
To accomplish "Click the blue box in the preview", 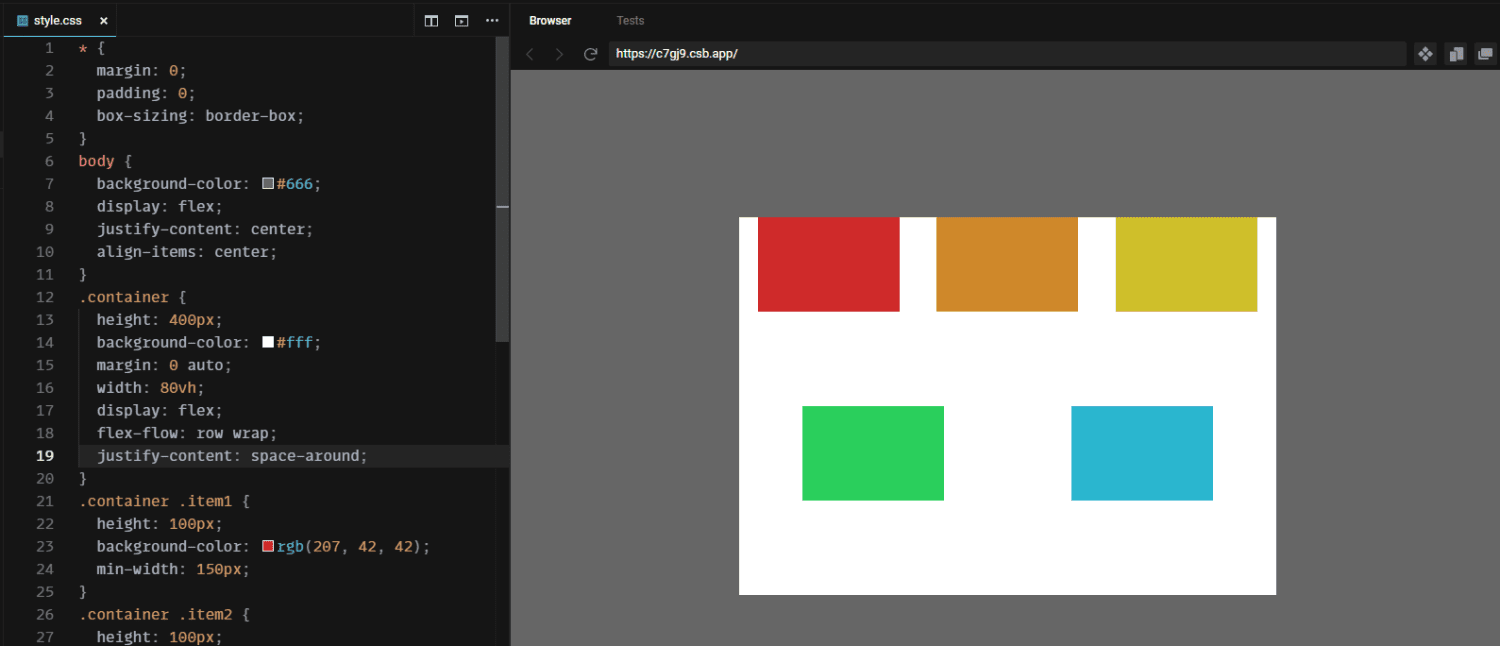I will 1142,453.
